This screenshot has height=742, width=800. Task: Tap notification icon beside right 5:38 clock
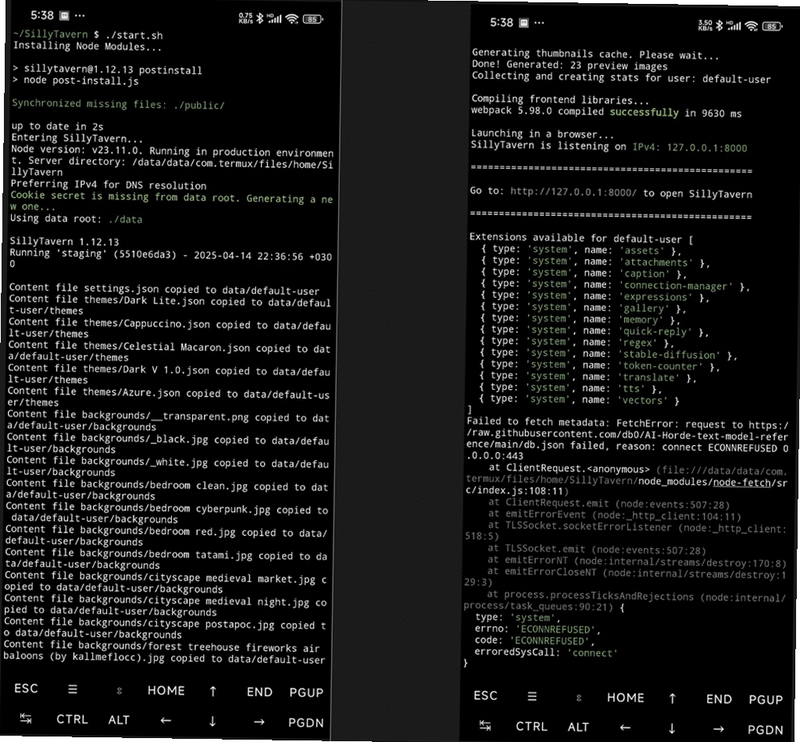[x=524, y=23]
